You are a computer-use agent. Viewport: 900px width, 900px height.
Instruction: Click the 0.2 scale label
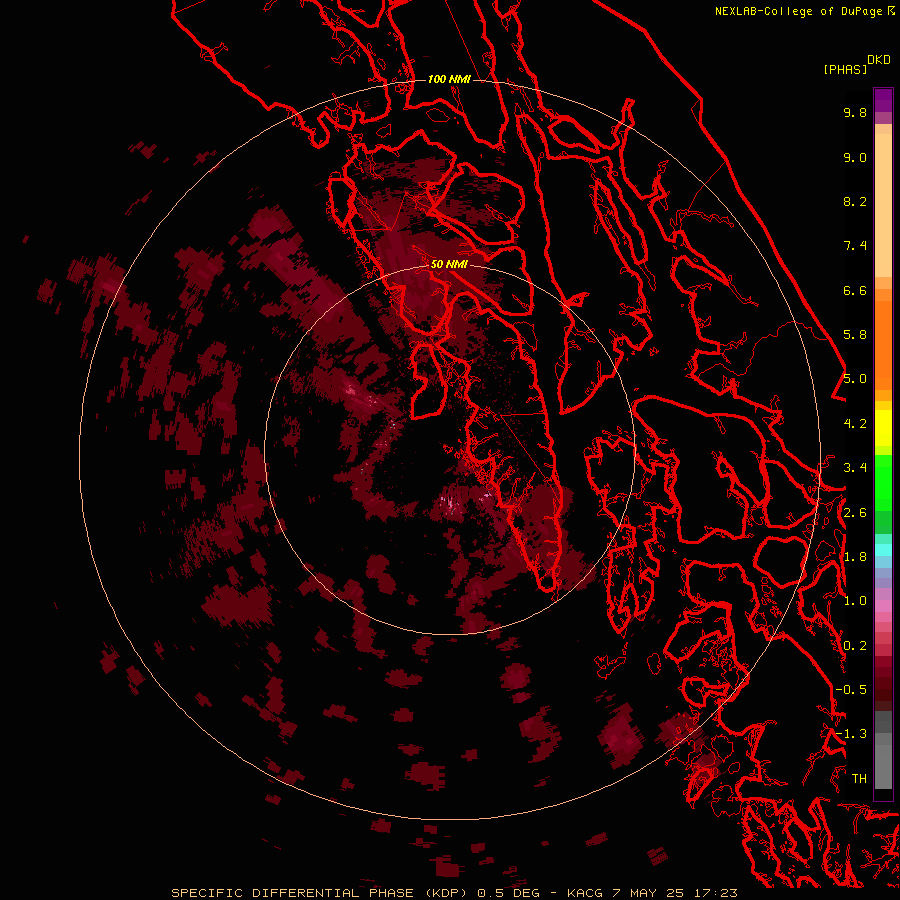click(x=855, y=646)
